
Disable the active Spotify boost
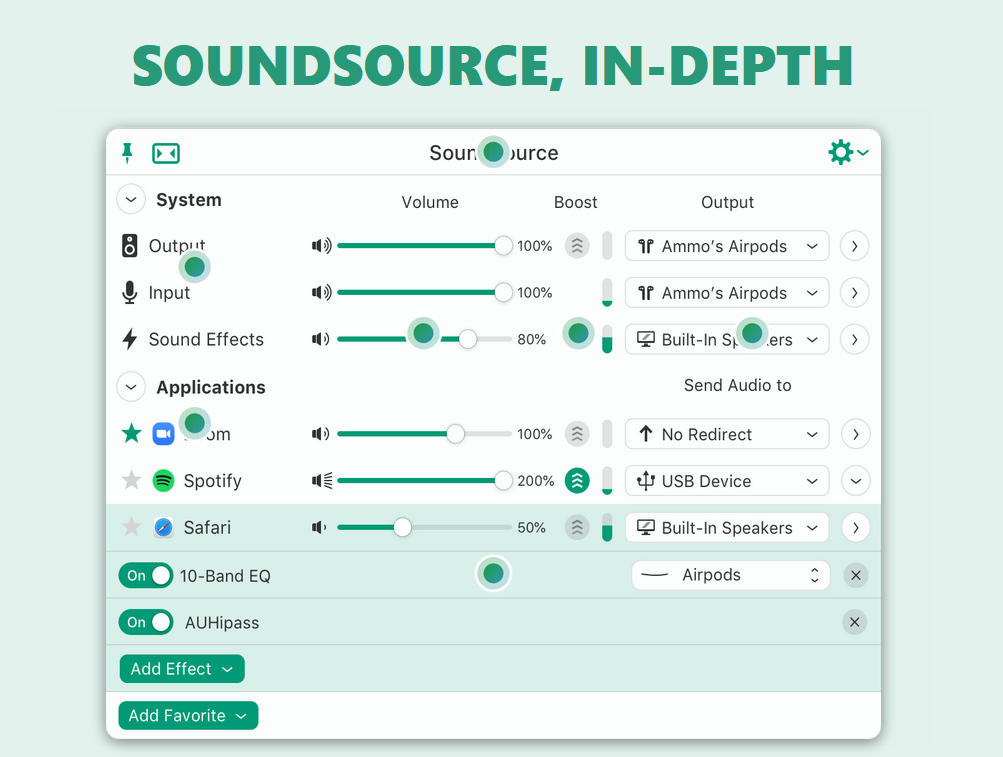pyautogui.click(x=577, y=481)
